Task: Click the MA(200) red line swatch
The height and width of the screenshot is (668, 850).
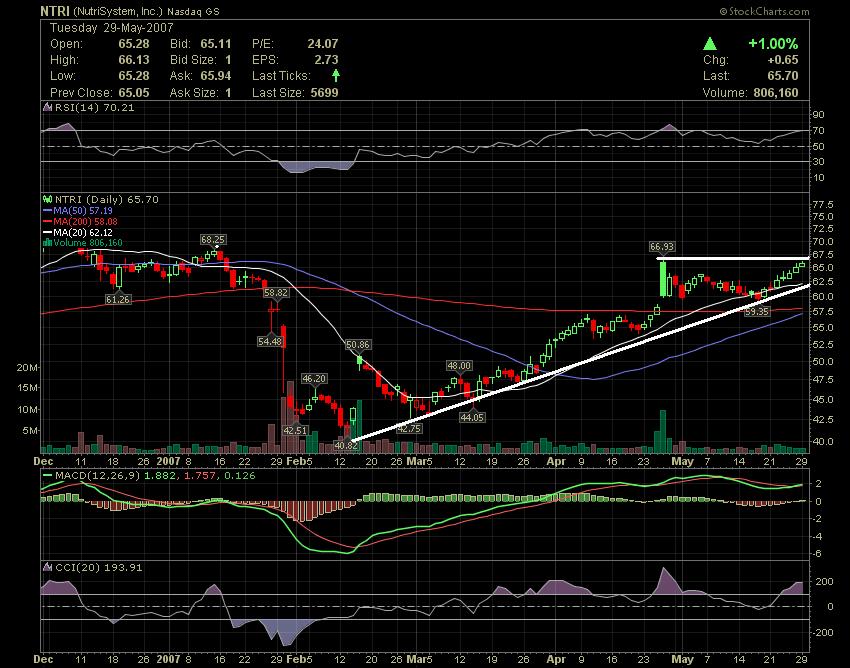Action: pos(48,221)
